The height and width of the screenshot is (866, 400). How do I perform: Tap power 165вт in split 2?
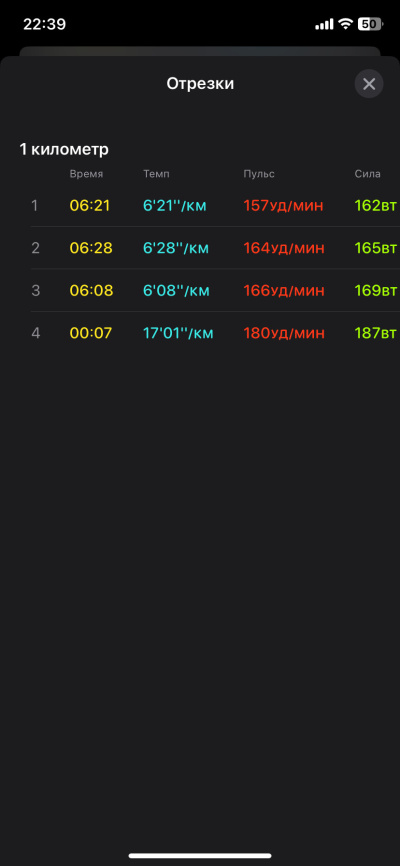376,248
